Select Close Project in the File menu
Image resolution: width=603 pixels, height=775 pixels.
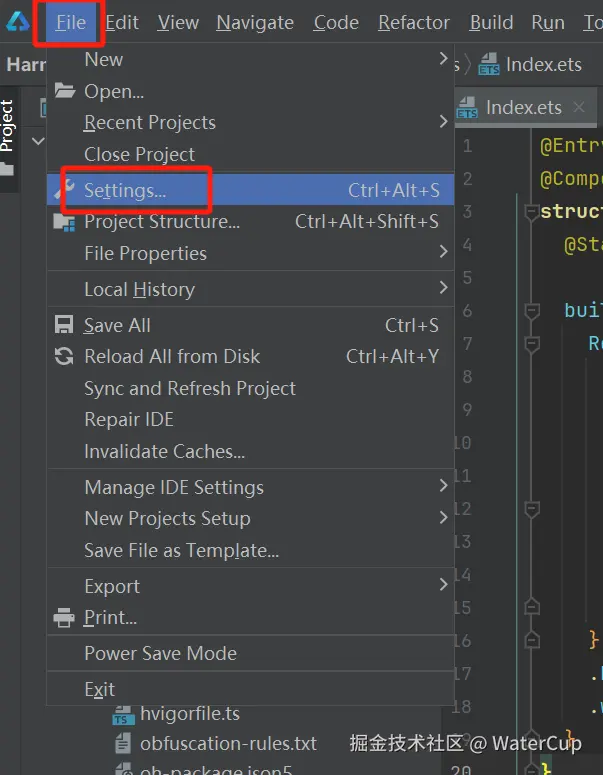pyautogui.click(x=139, y=155)
